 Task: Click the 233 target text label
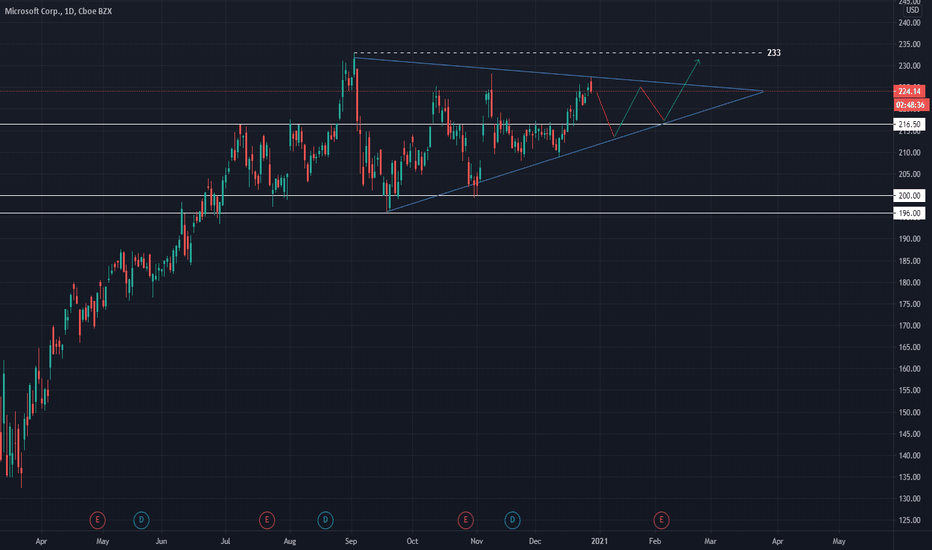(773, 53)
